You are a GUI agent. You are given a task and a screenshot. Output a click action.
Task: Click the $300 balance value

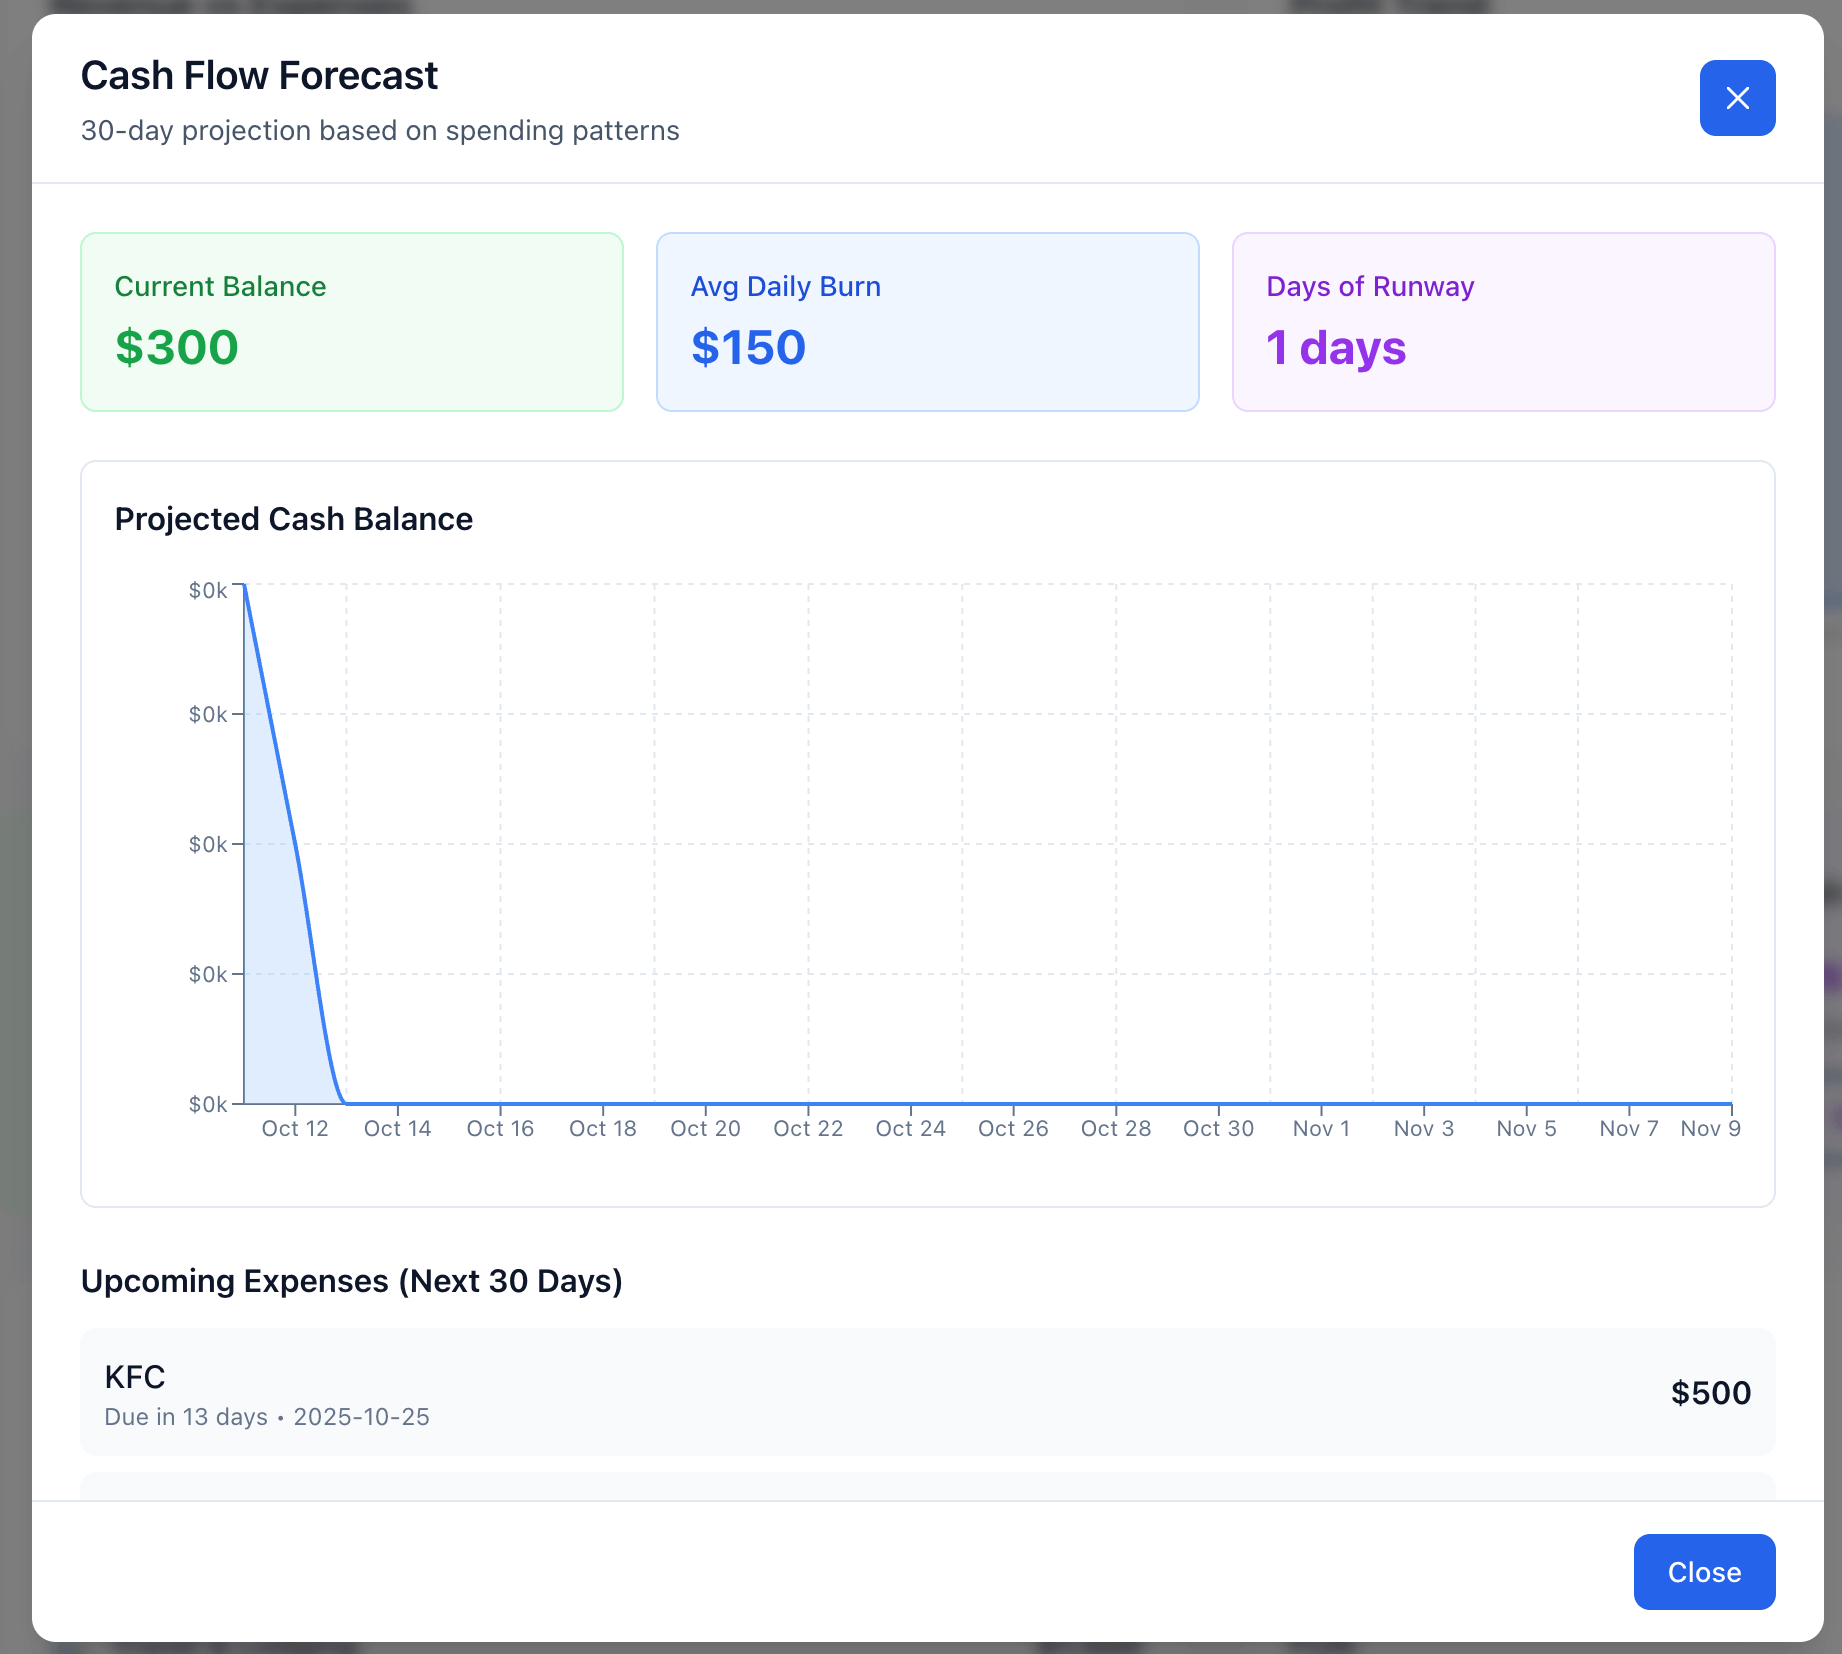click(177, 348)
